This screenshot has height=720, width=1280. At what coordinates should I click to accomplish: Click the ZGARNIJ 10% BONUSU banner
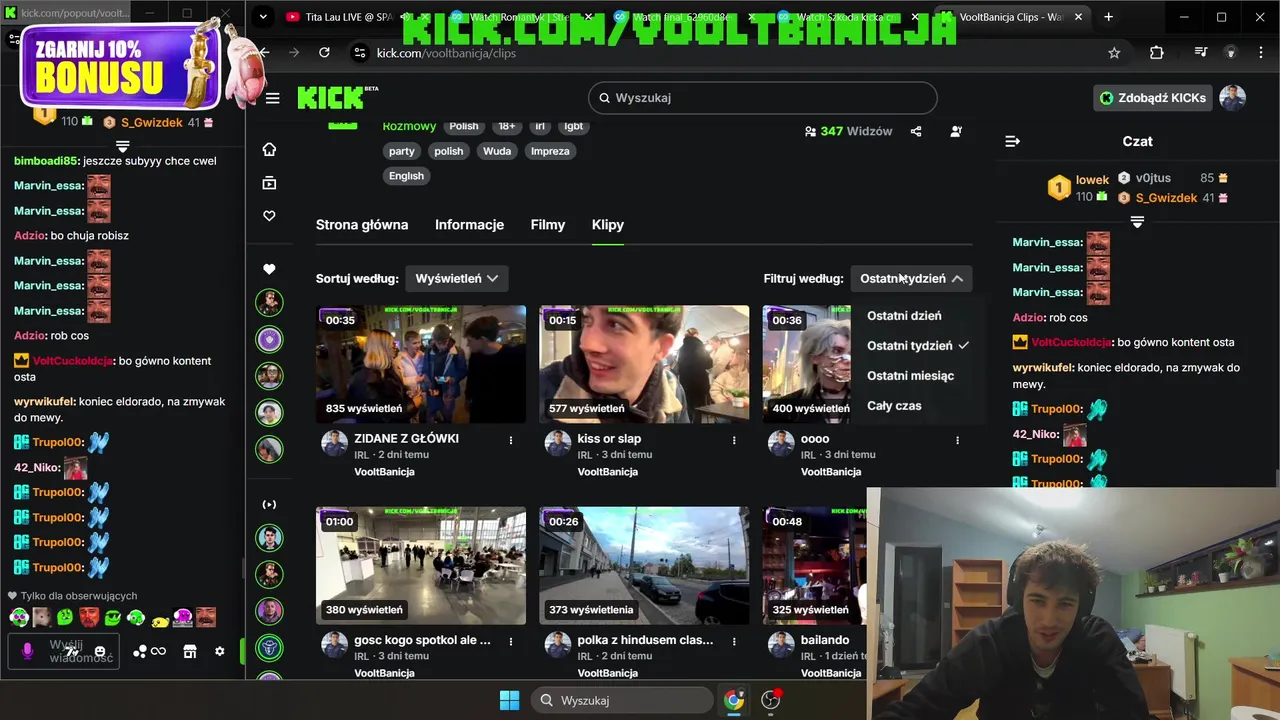click(x=120, y=67)
